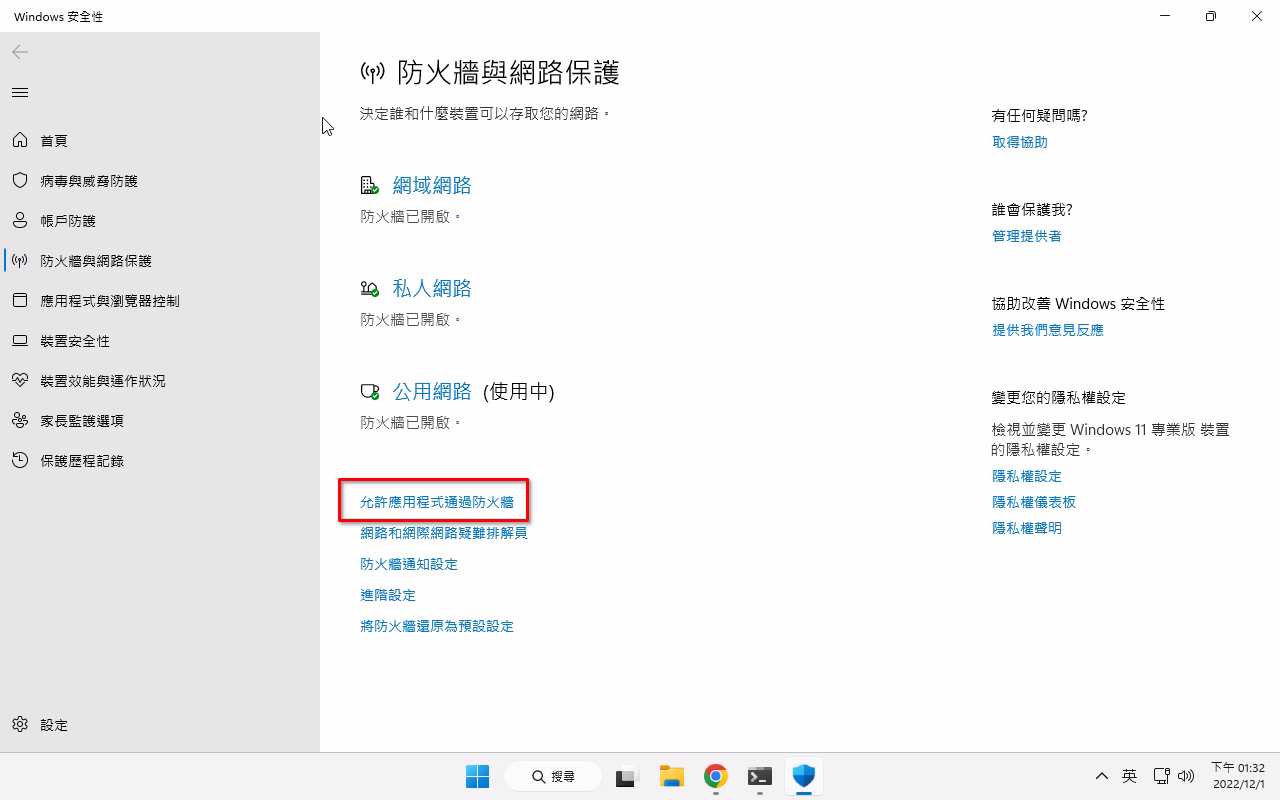Open Device performance and health heart icon
This screenshot has height=800, width=1280.
click(x=20, y=381)
